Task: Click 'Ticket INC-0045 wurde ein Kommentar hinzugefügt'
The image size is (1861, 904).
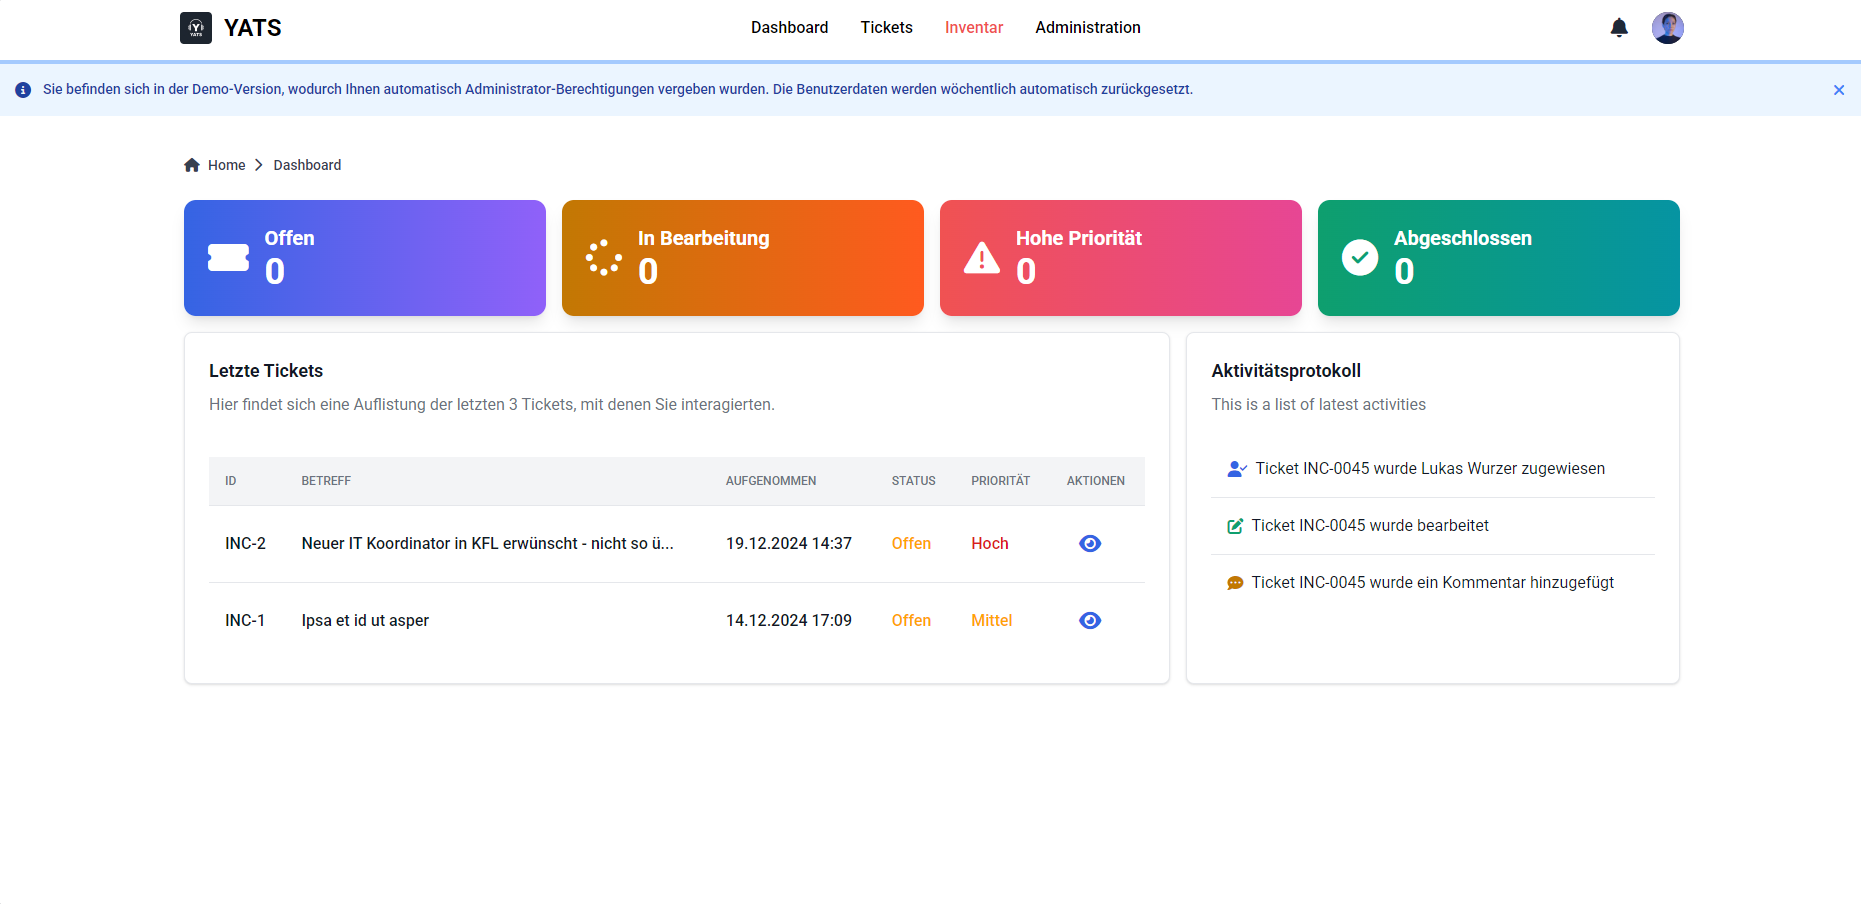Action: [x=1433, y=583]
